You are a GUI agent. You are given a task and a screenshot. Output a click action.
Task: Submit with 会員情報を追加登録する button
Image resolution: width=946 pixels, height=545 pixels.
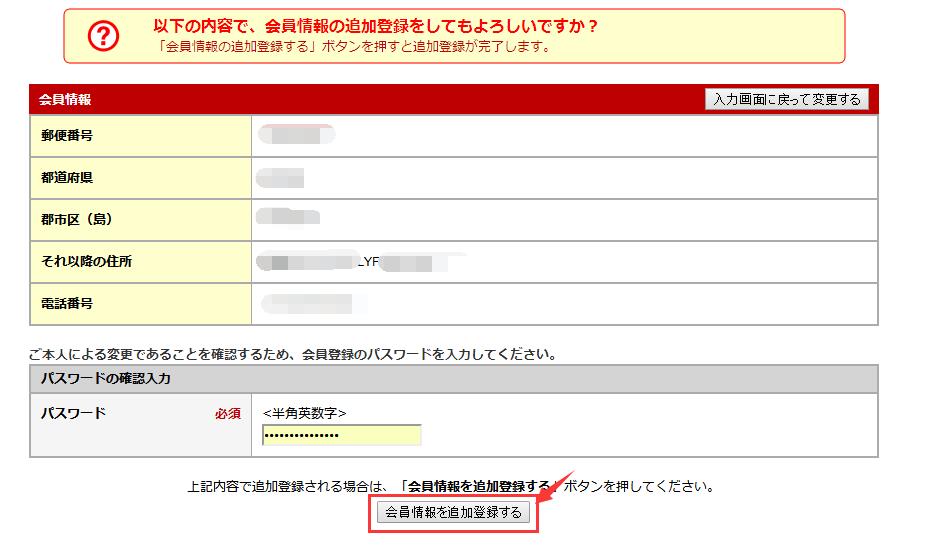pos(453,512)
